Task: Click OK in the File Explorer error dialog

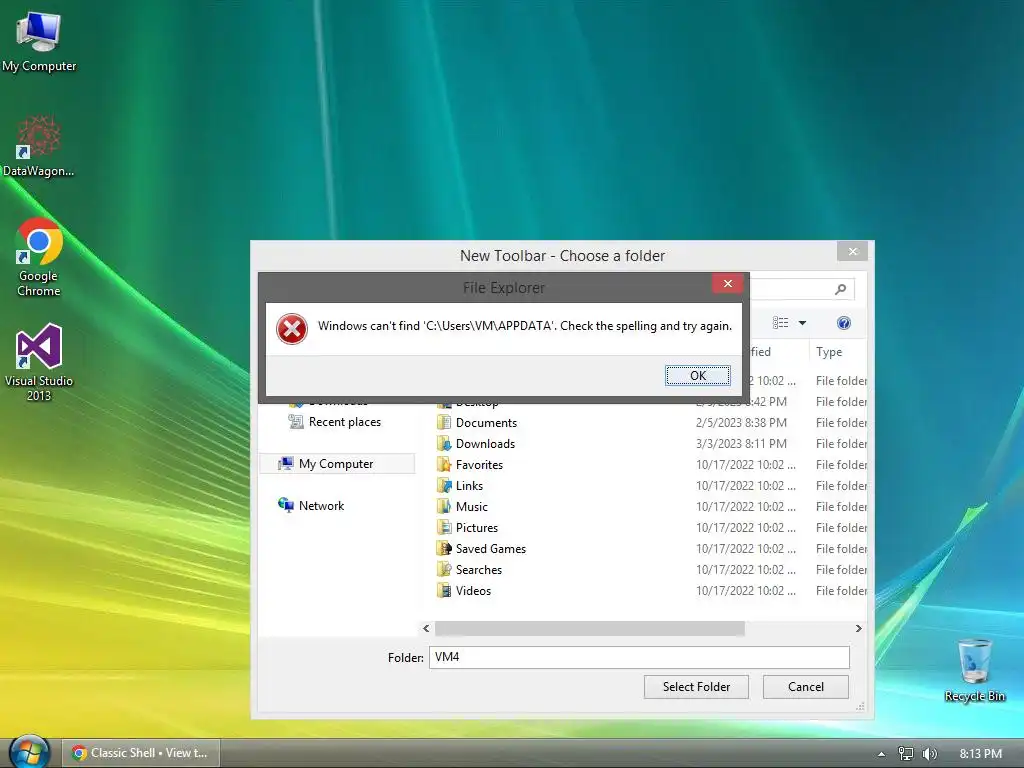Action: tap(697, 376)
